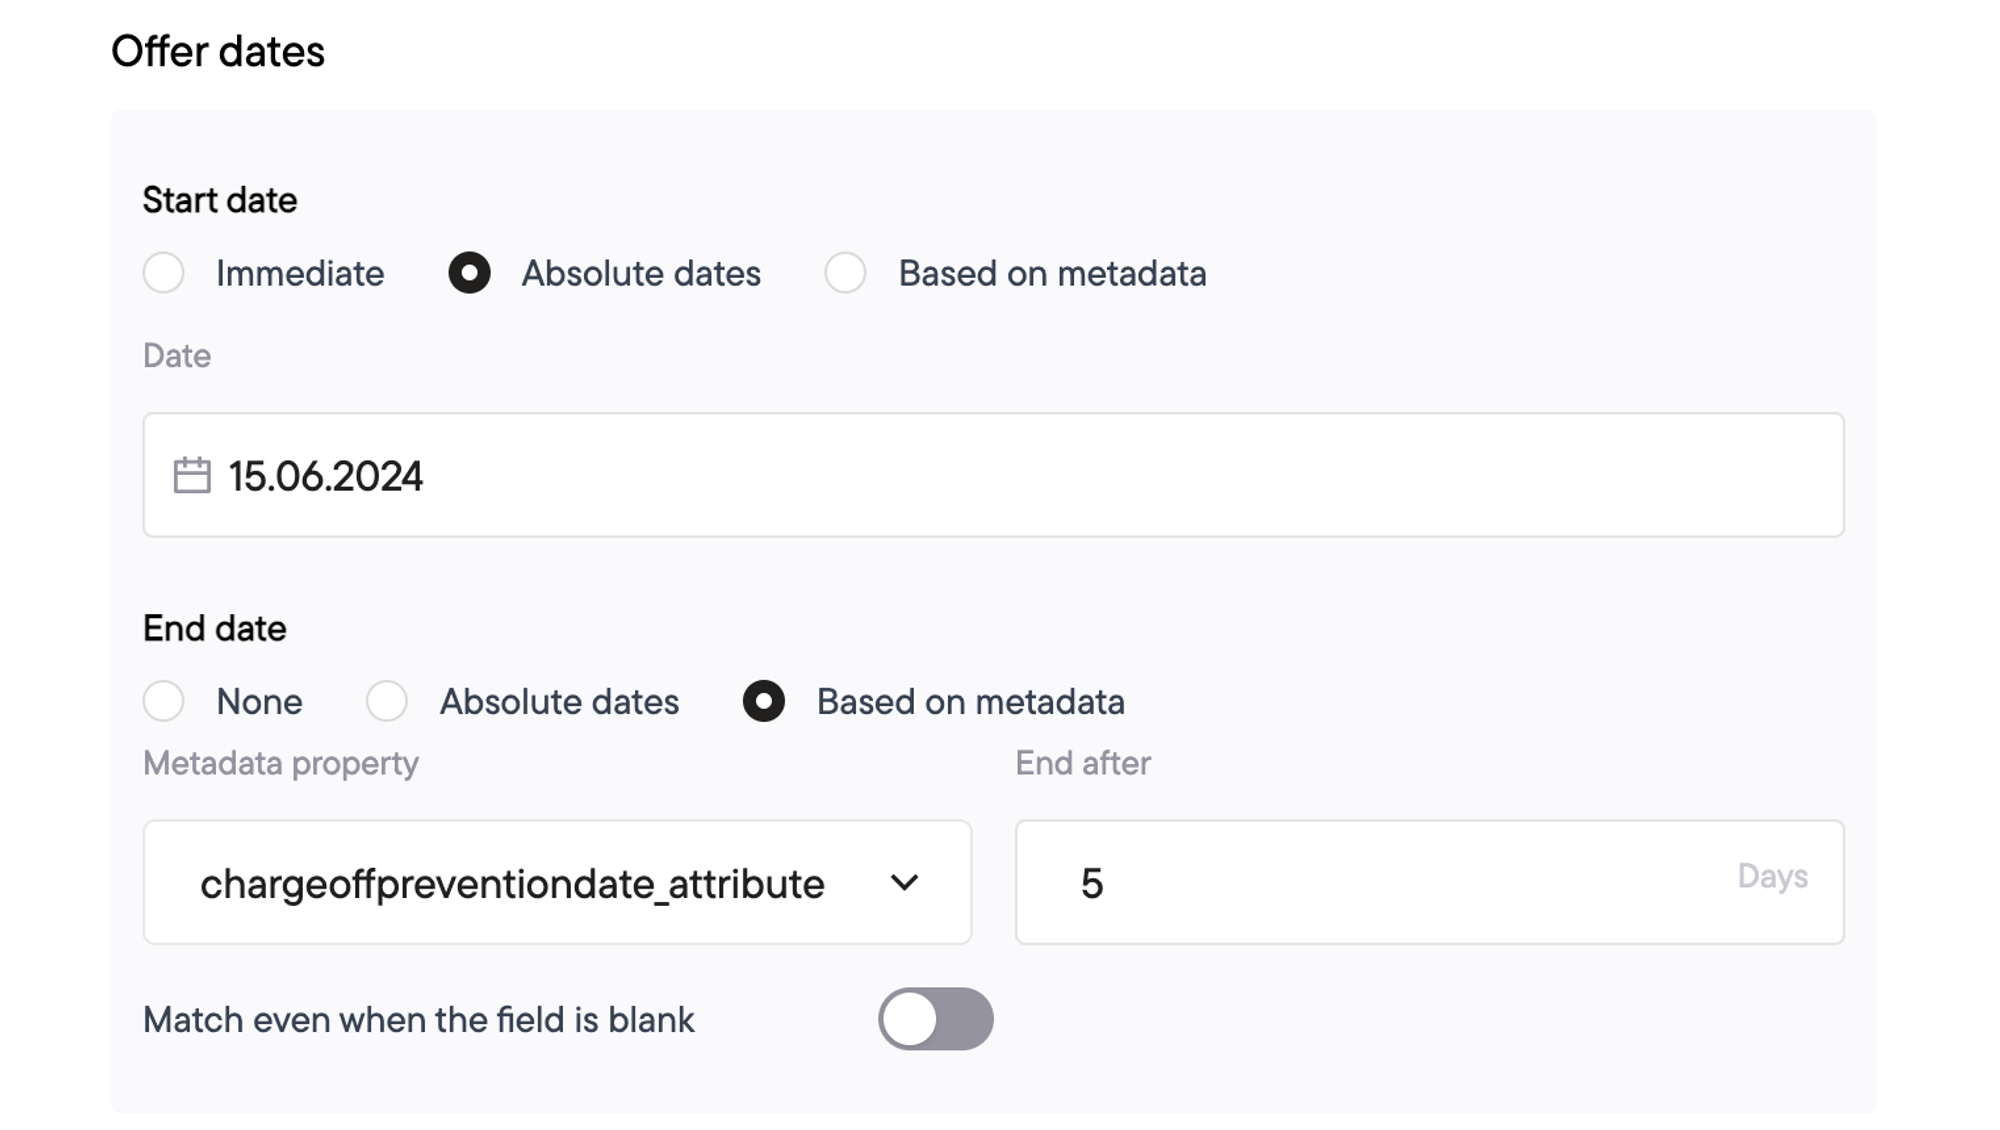Click the Match even when blank label

[418, 1020]
